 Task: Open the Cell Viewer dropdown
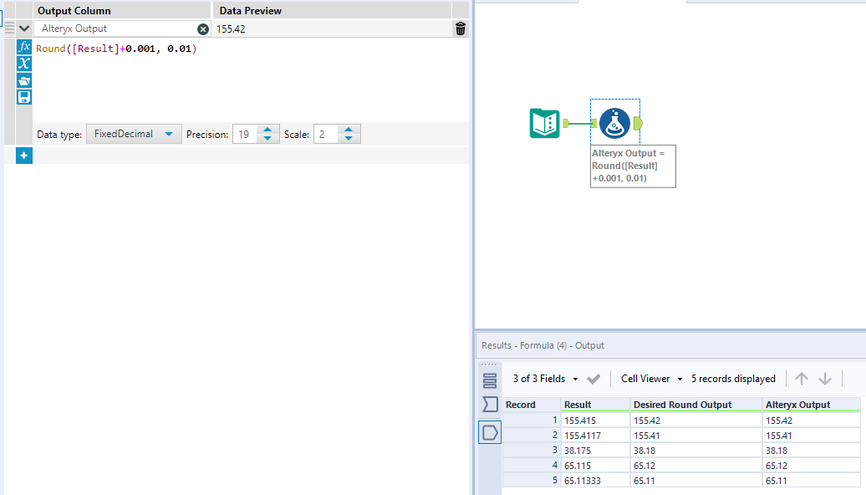(x=652, y=379)
